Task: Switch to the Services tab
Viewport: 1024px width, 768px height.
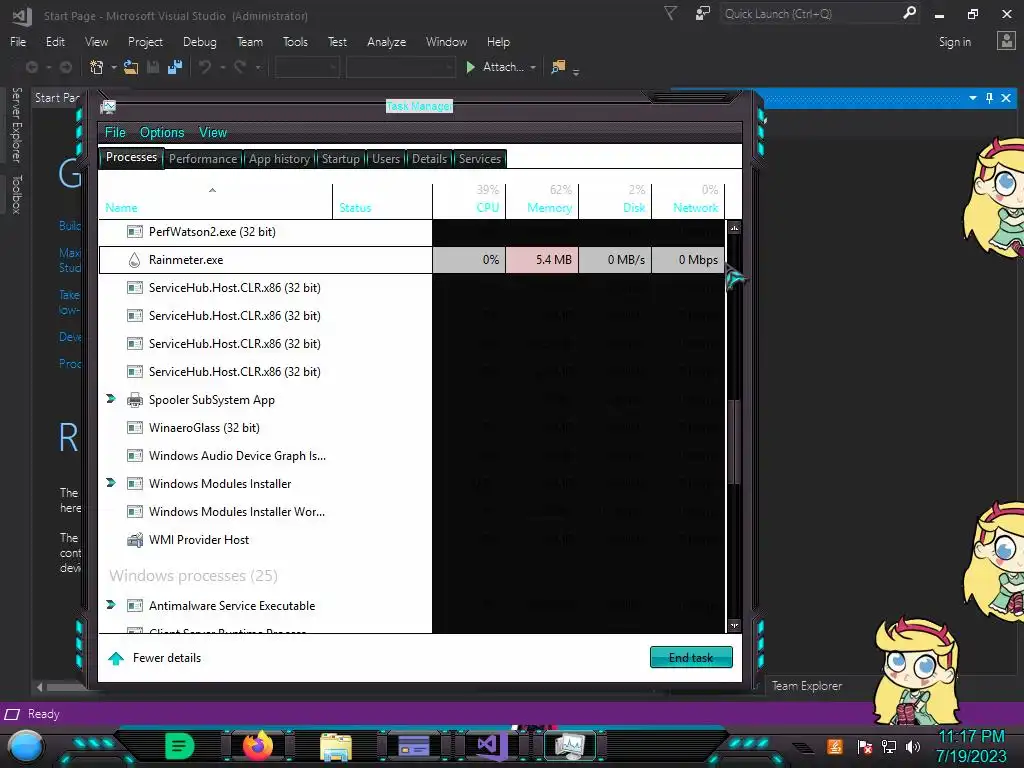Action: 479,159
